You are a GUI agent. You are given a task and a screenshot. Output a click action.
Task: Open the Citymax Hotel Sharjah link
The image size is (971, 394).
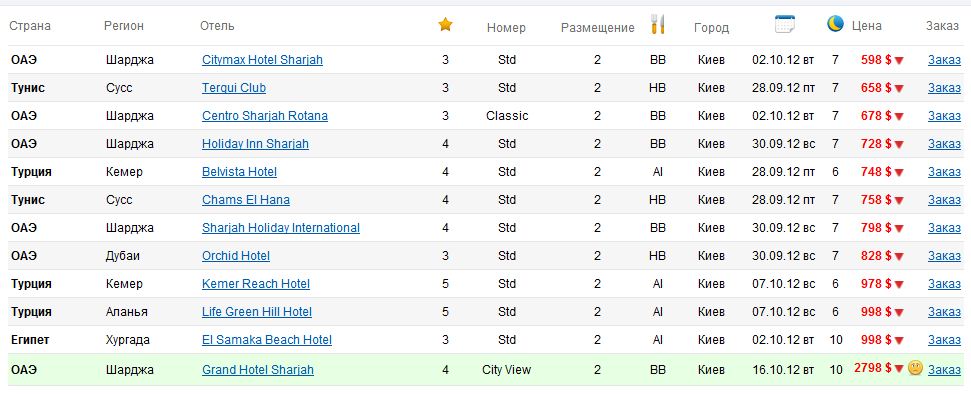tap(262, 60)
